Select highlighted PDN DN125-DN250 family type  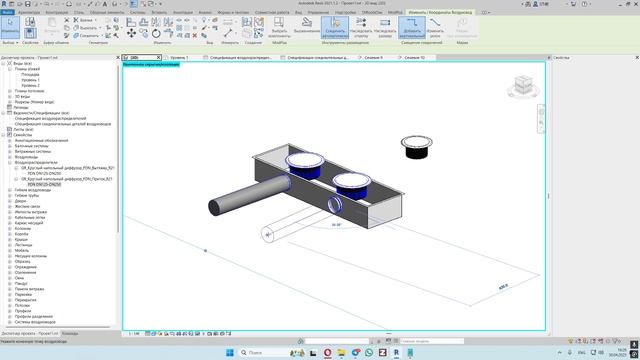point(44,184)
